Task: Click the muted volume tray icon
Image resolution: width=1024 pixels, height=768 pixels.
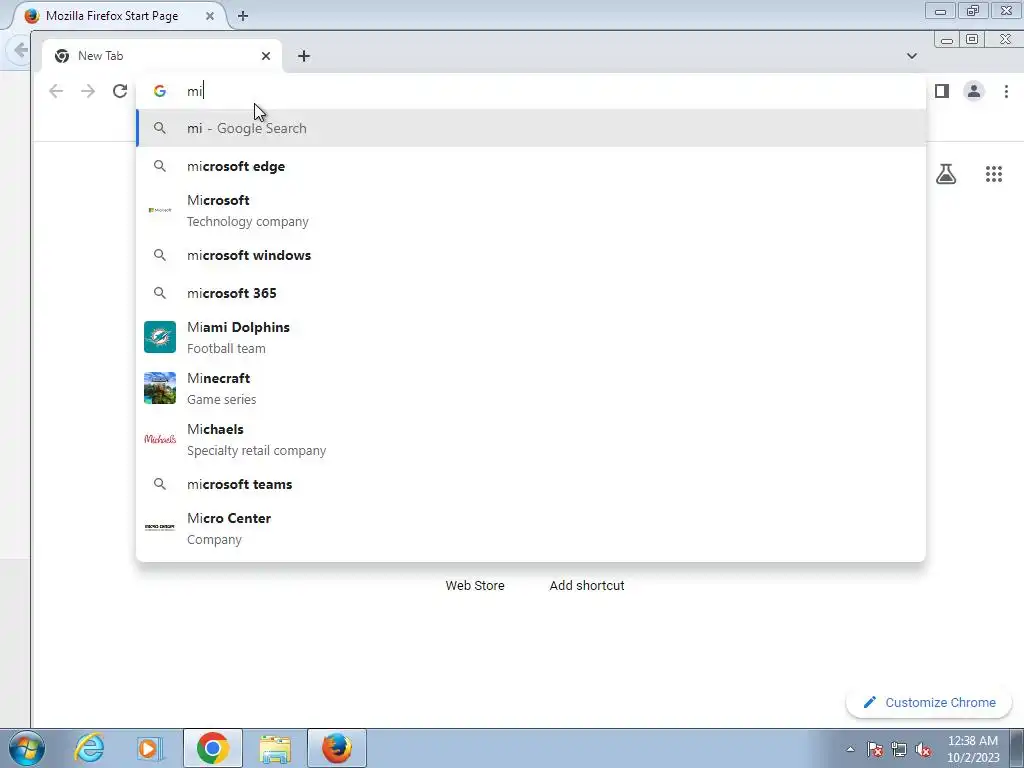Action: [x=923, y=750]
